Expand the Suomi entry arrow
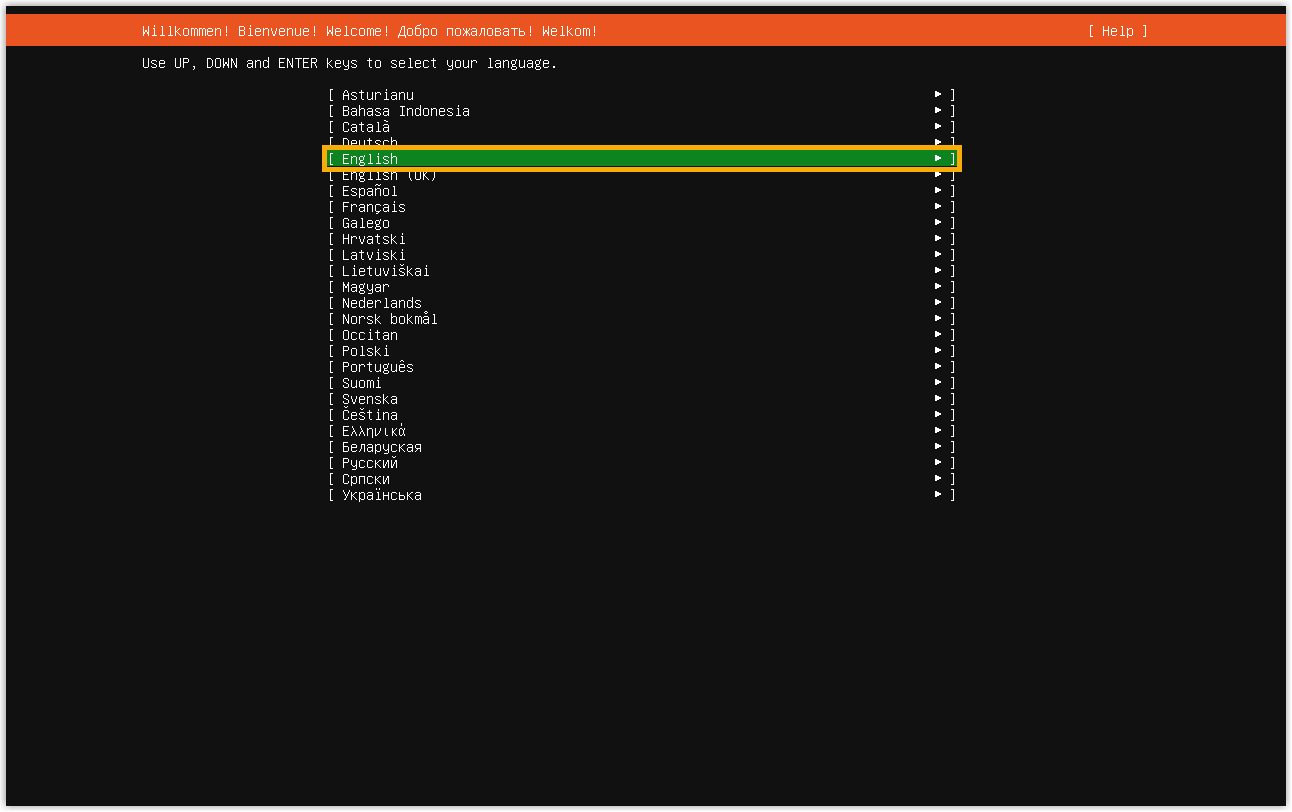The height and width of the screenshot is (812, 1292). [x=938, y=383]
